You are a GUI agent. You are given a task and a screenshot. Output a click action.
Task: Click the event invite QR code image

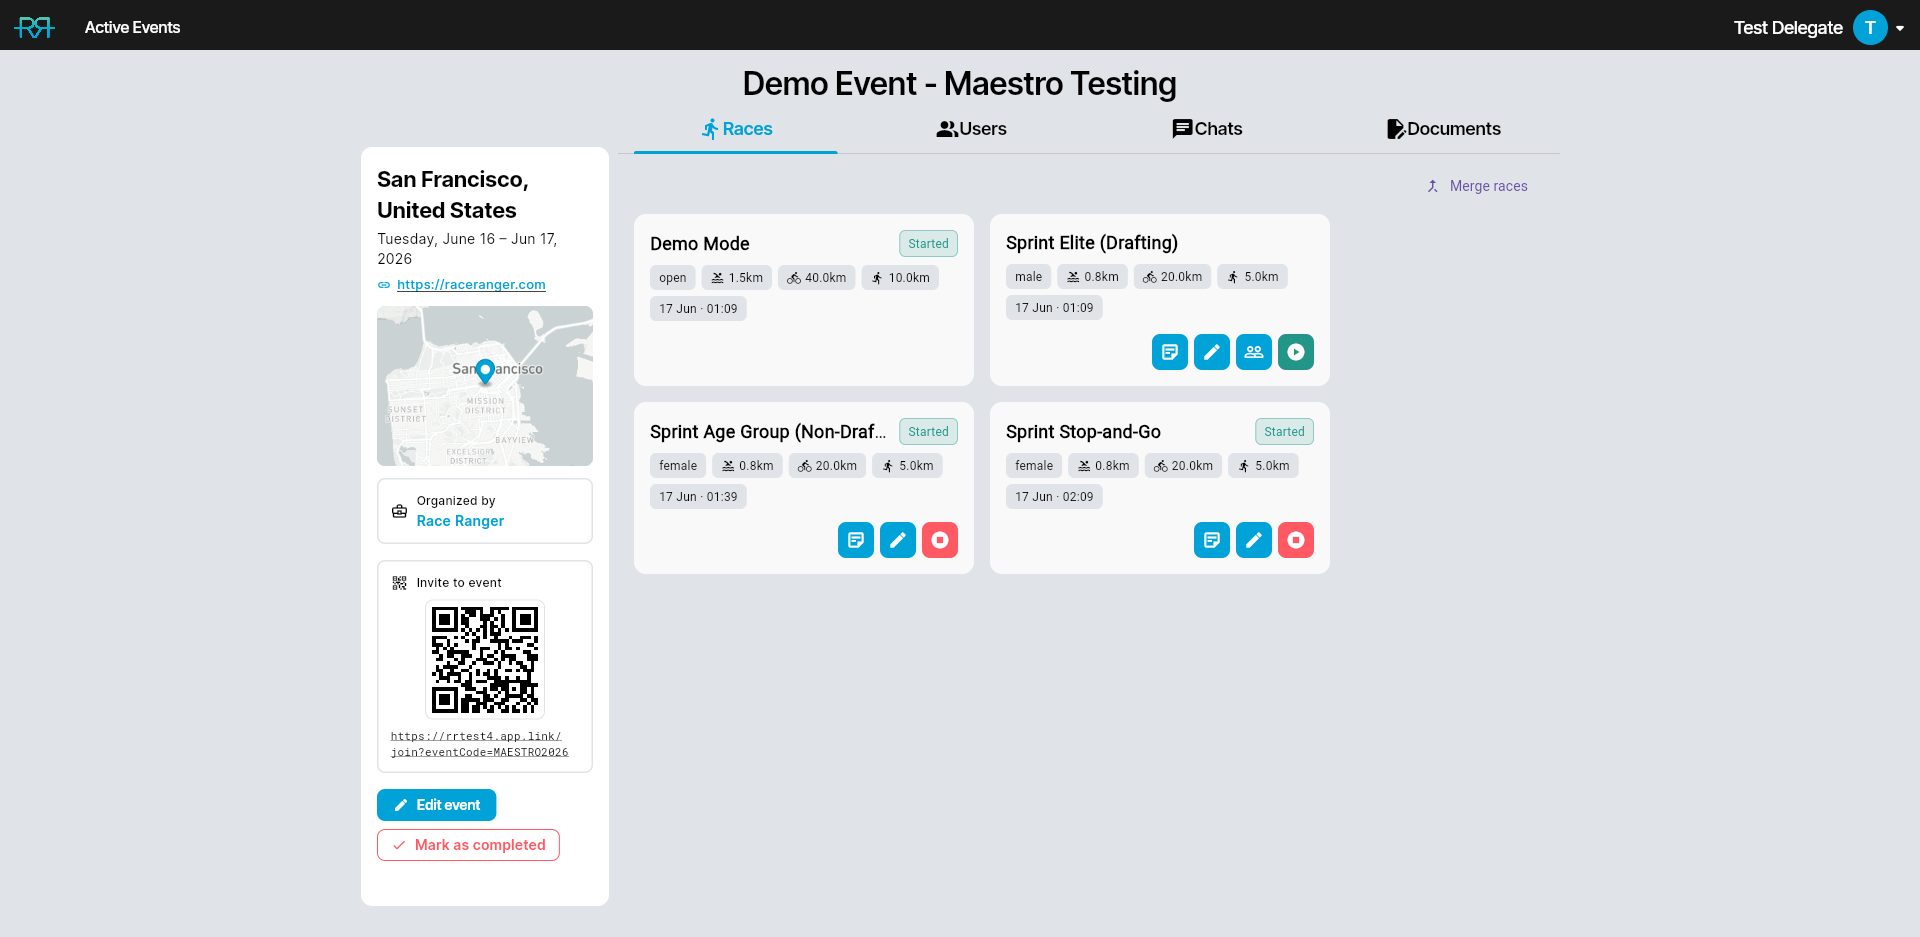tap(485, 660)
